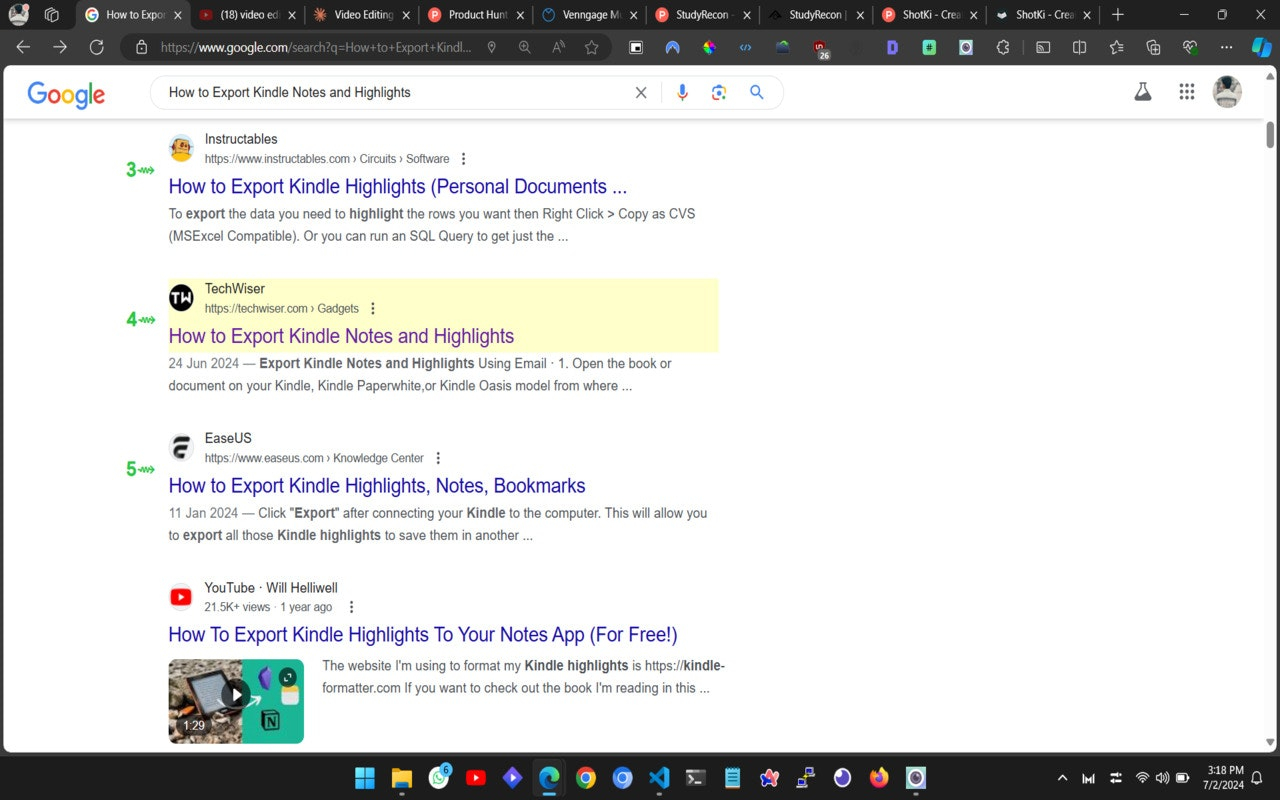Click the browser address bar URL
Screen dimensions: 1280x800
(315, 47)
